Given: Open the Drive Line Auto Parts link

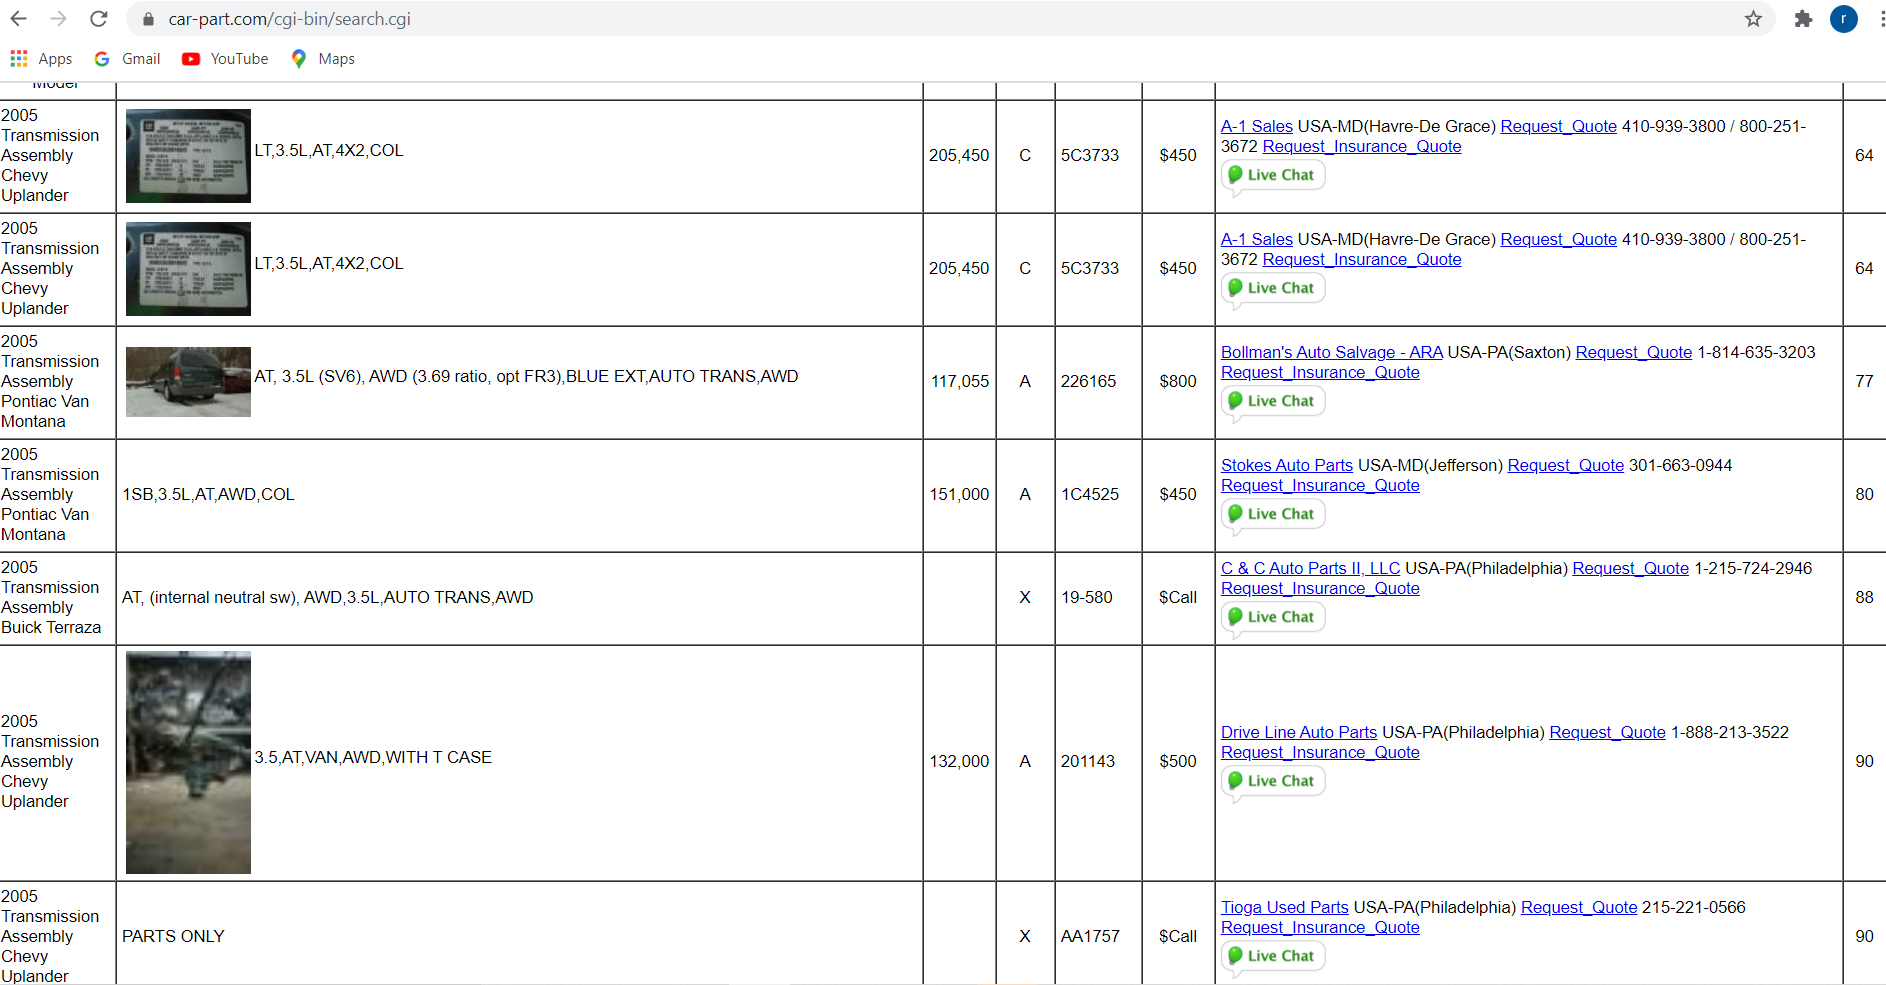Looking at the screenshot, I should (x=1299, y=732).
